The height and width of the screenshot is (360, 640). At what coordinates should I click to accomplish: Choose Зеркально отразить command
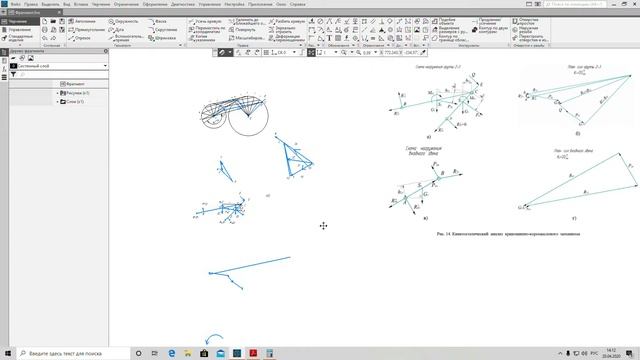(x=282, y=29)
